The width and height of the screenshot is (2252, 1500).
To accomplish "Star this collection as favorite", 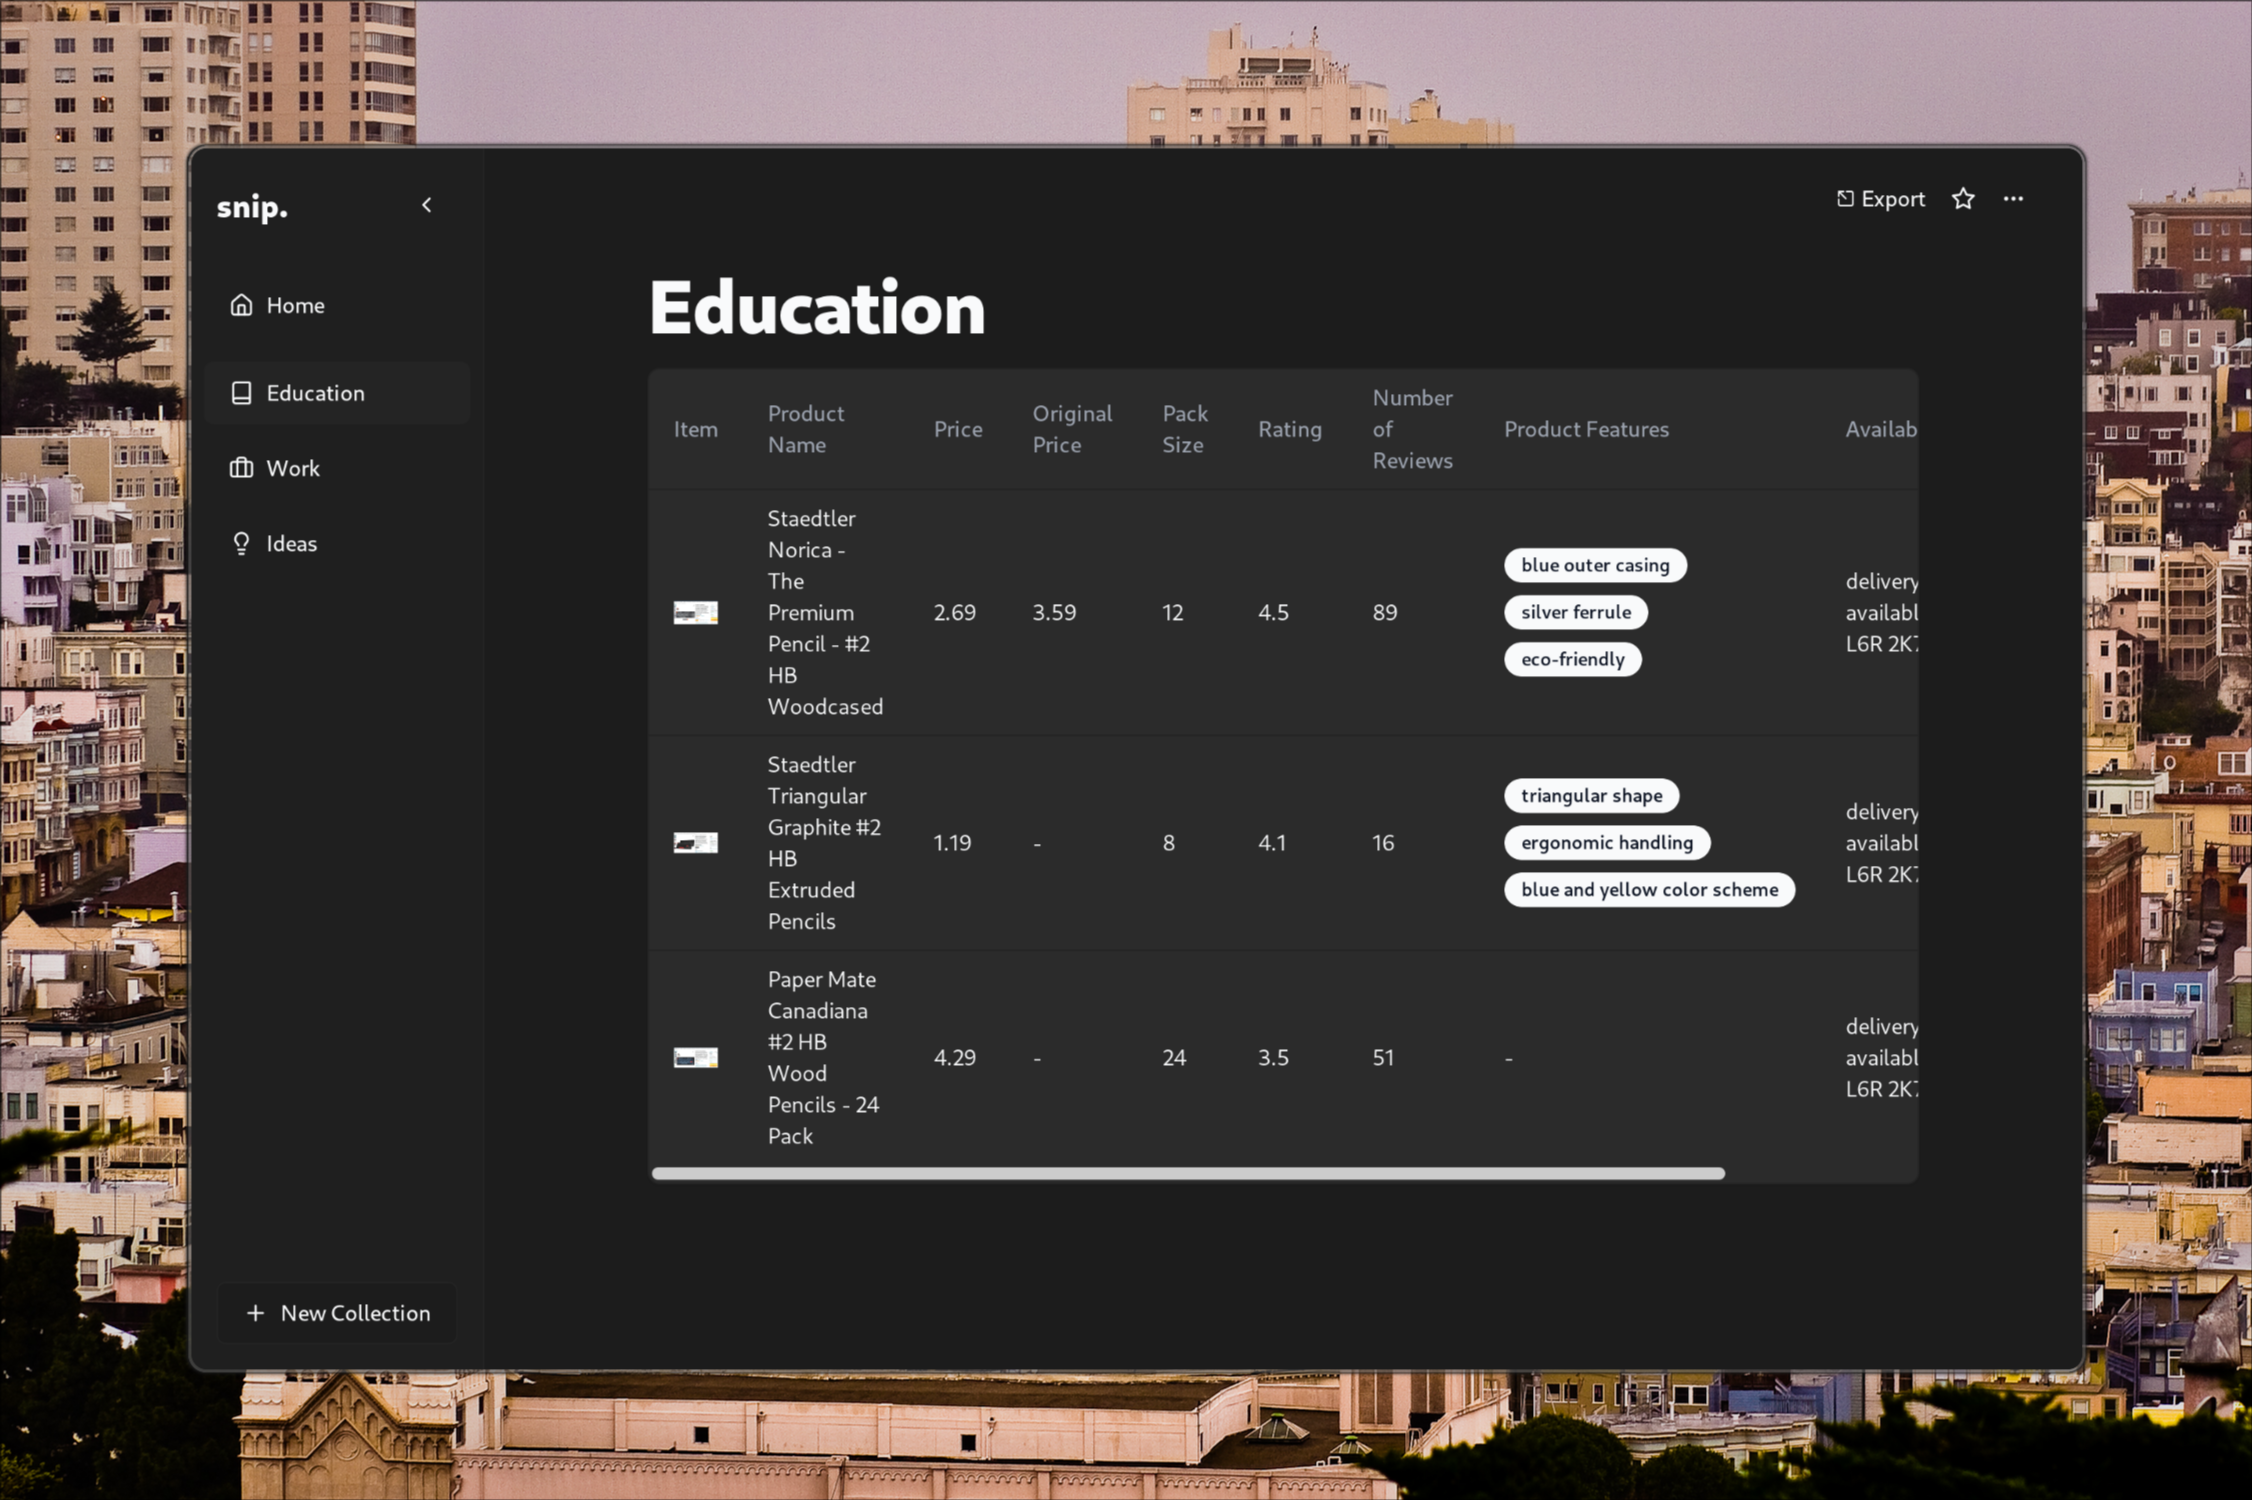I will click(1963, 199).
